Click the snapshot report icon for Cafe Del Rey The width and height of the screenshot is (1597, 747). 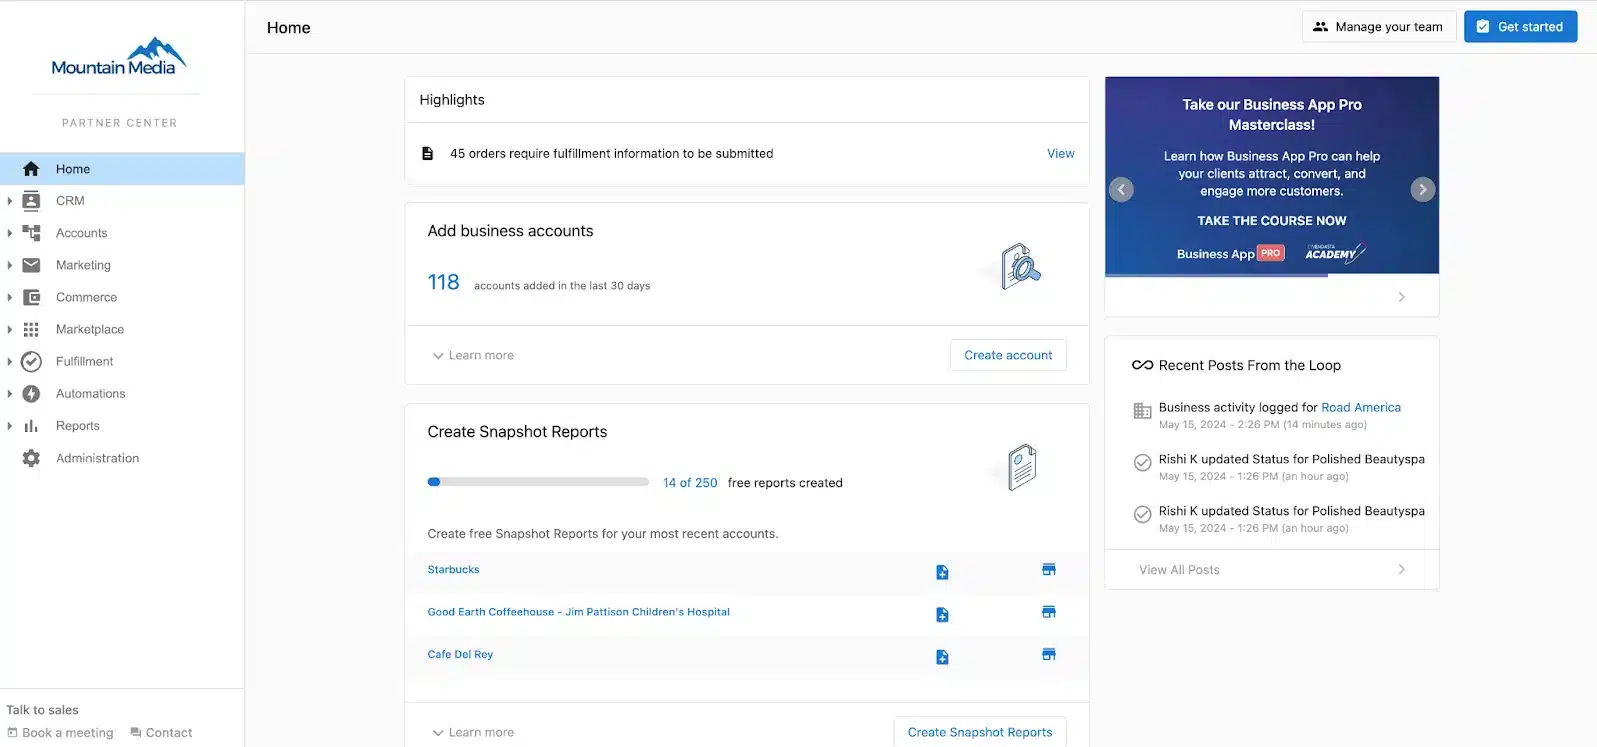pos(942,657)
